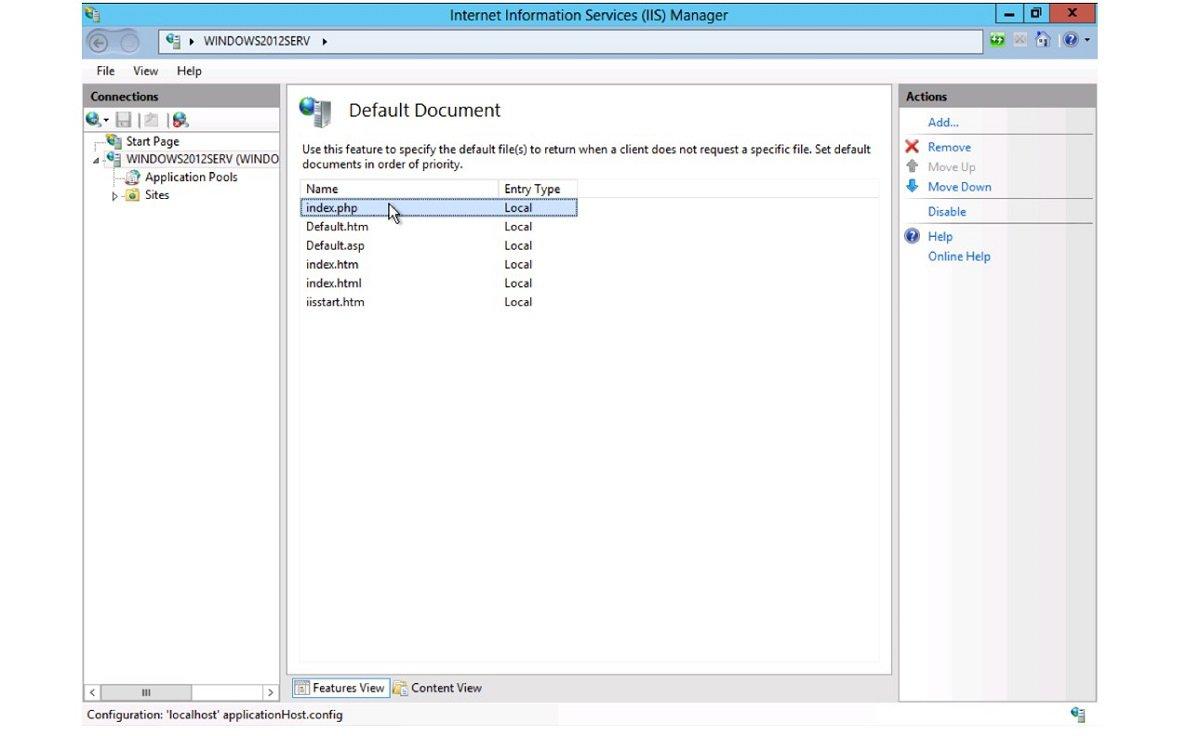This screenshot has width=1200, height=736.
Task: Click the Application Pools gear icon in tree
Action: click(132, 177)
